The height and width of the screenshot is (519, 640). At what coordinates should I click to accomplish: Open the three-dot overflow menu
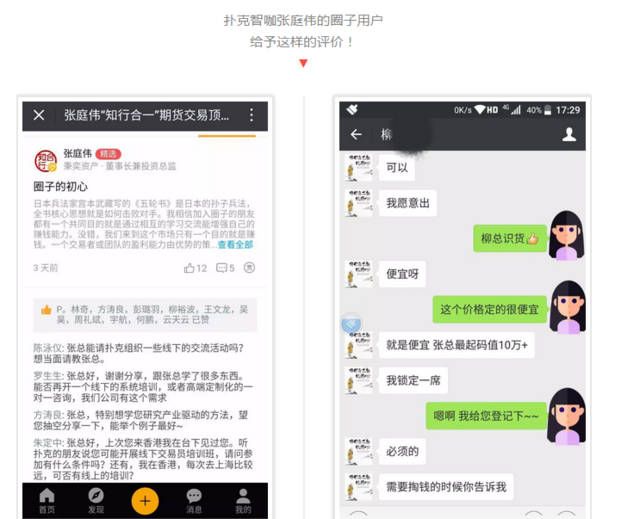(x=251, y=115)
